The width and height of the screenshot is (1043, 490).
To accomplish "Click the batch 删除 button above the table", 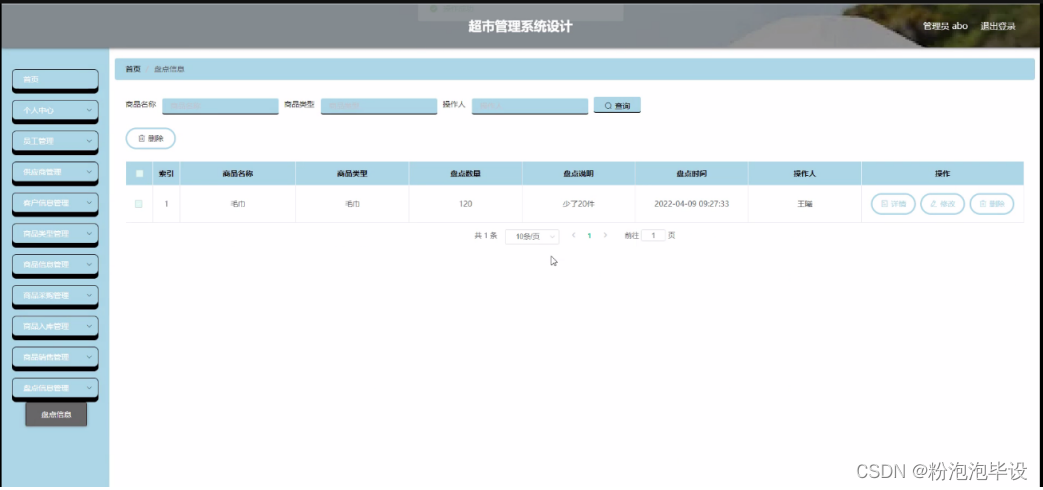I will [150, 138].
